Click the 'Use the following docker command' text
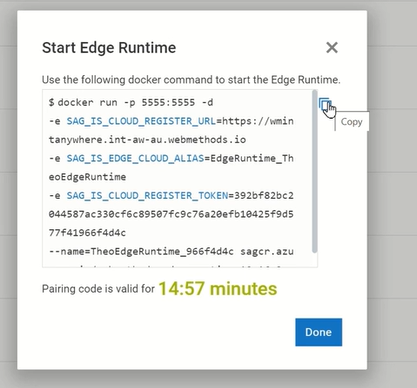The width and height of the screenshot is (417, 388). pyautogui.click(x=191, y=80)
